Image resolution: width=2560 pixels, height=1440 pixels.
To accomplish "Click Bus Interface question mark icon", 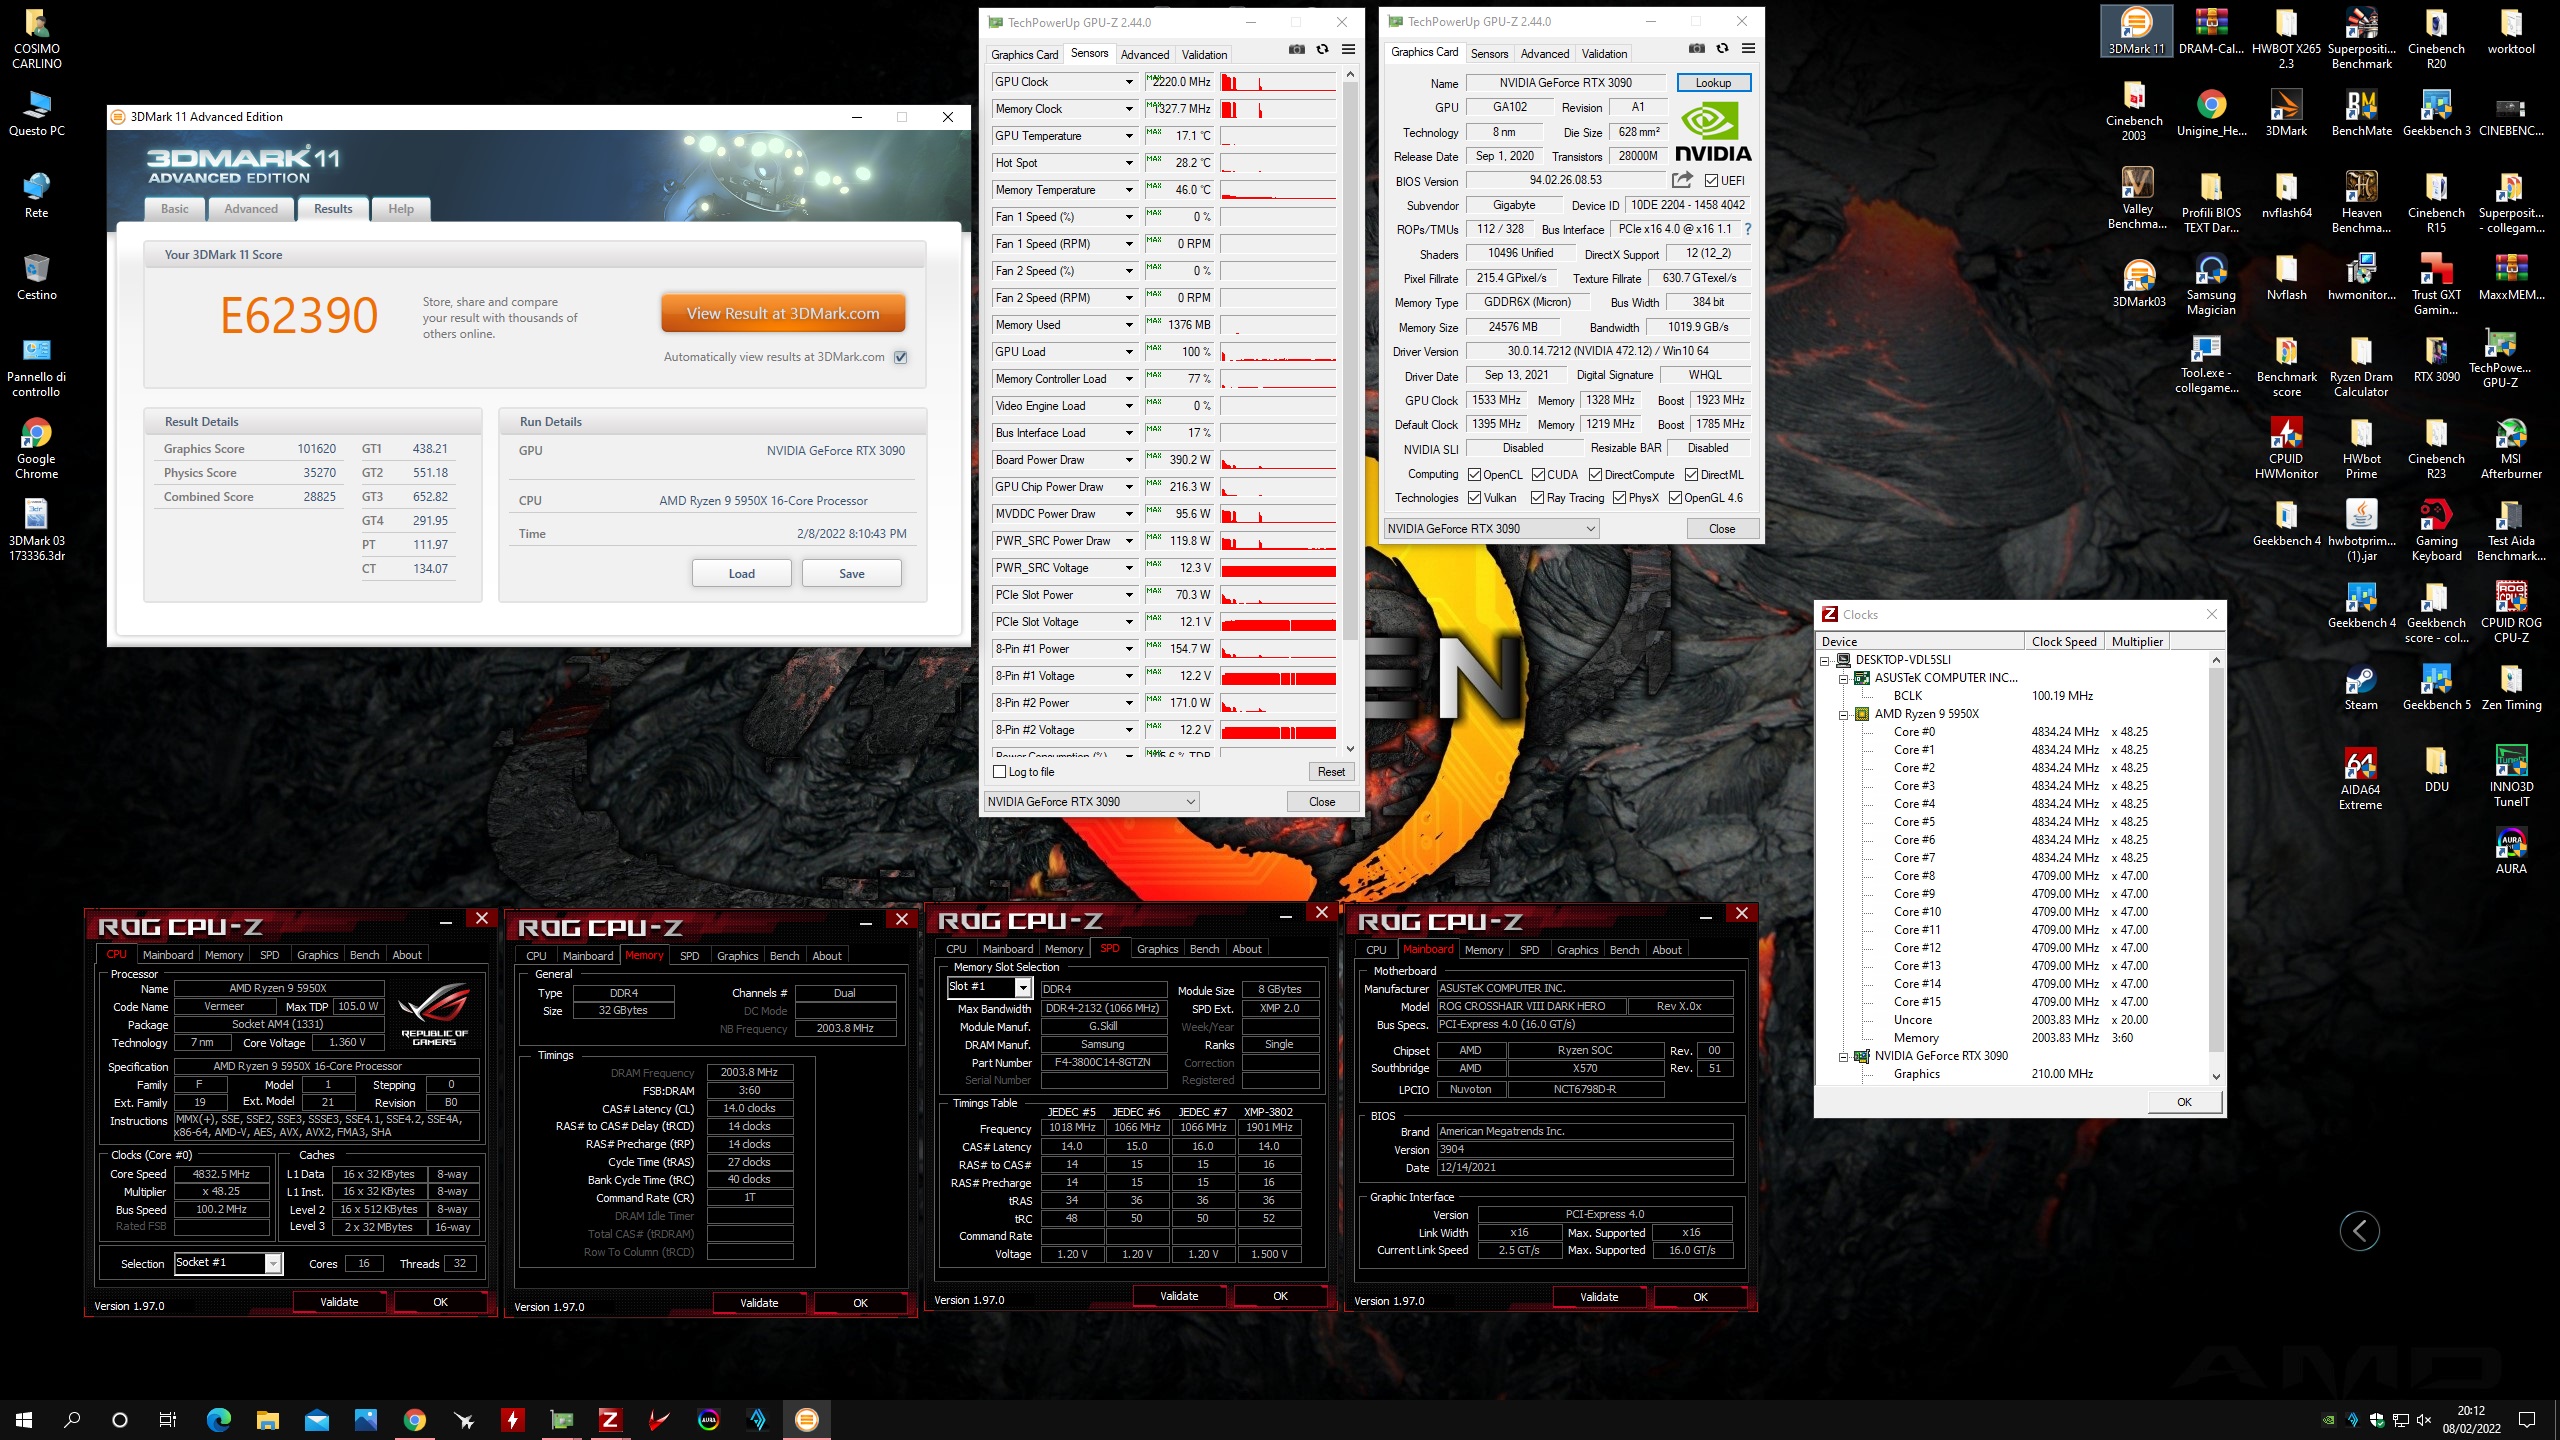I will tap(1748, 229).
